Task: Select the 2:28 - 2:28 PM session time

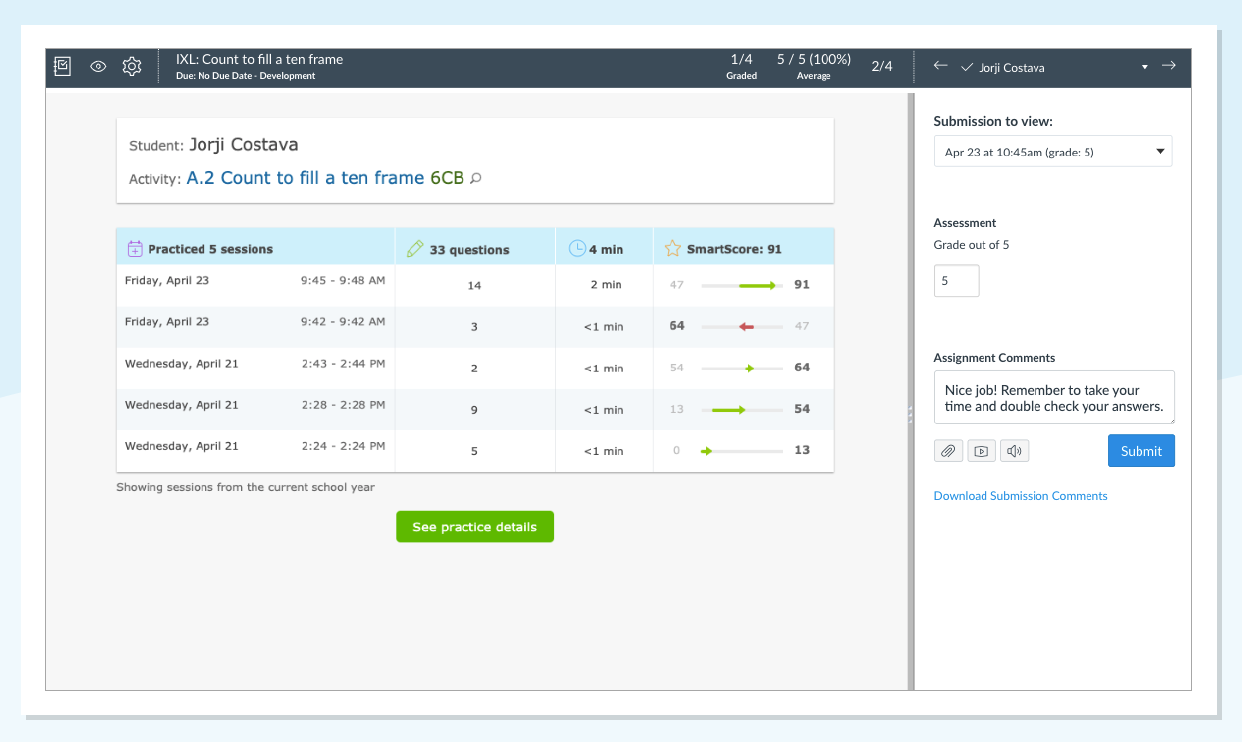Action: click(x=343, y=405)
